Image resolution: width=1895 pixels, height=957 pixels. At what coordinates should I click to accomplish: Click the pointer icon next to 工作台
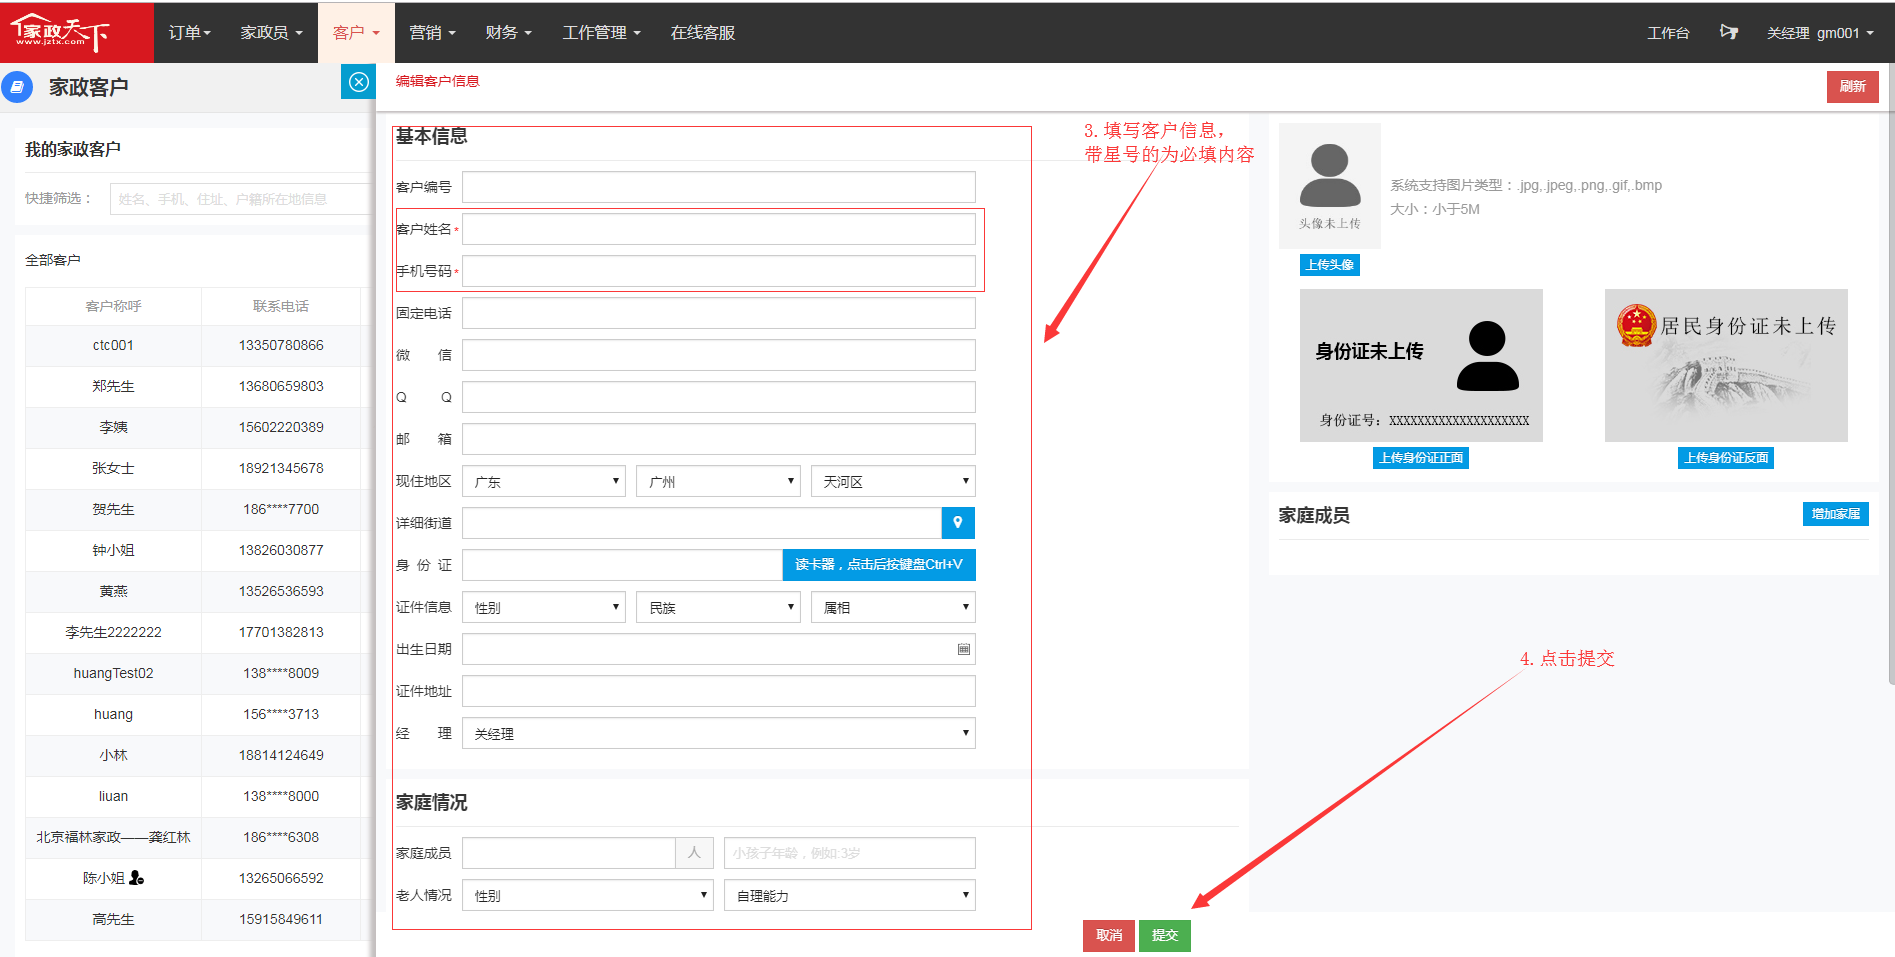[1728, 33]
